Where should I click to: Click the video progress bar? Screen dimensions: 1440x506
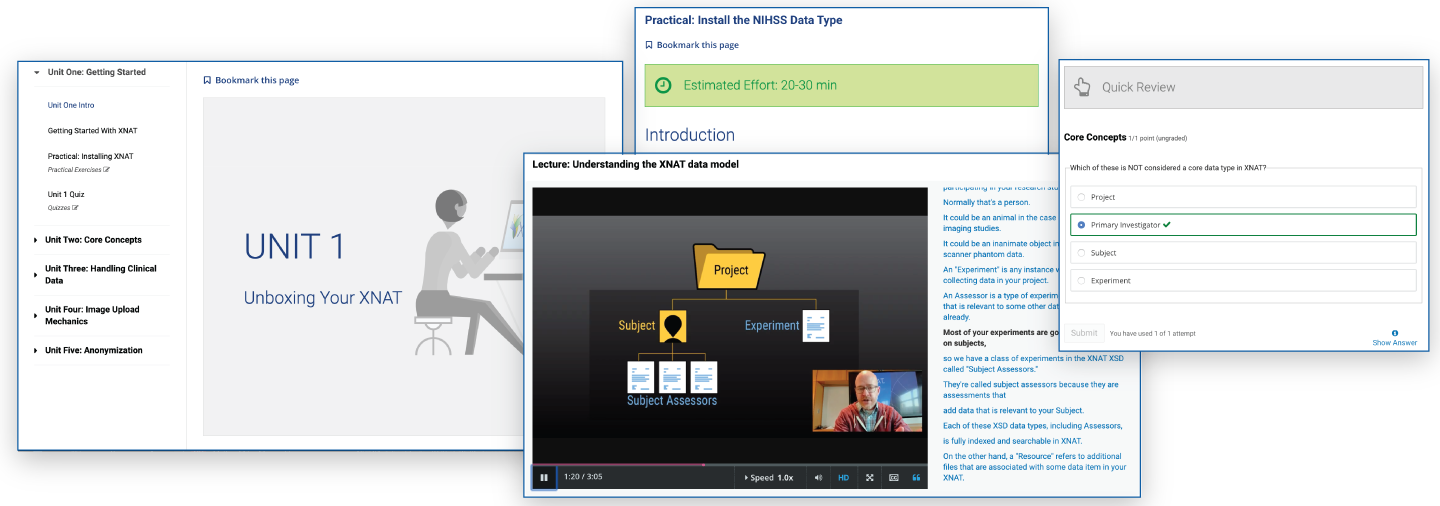click(x=730, y=464)
